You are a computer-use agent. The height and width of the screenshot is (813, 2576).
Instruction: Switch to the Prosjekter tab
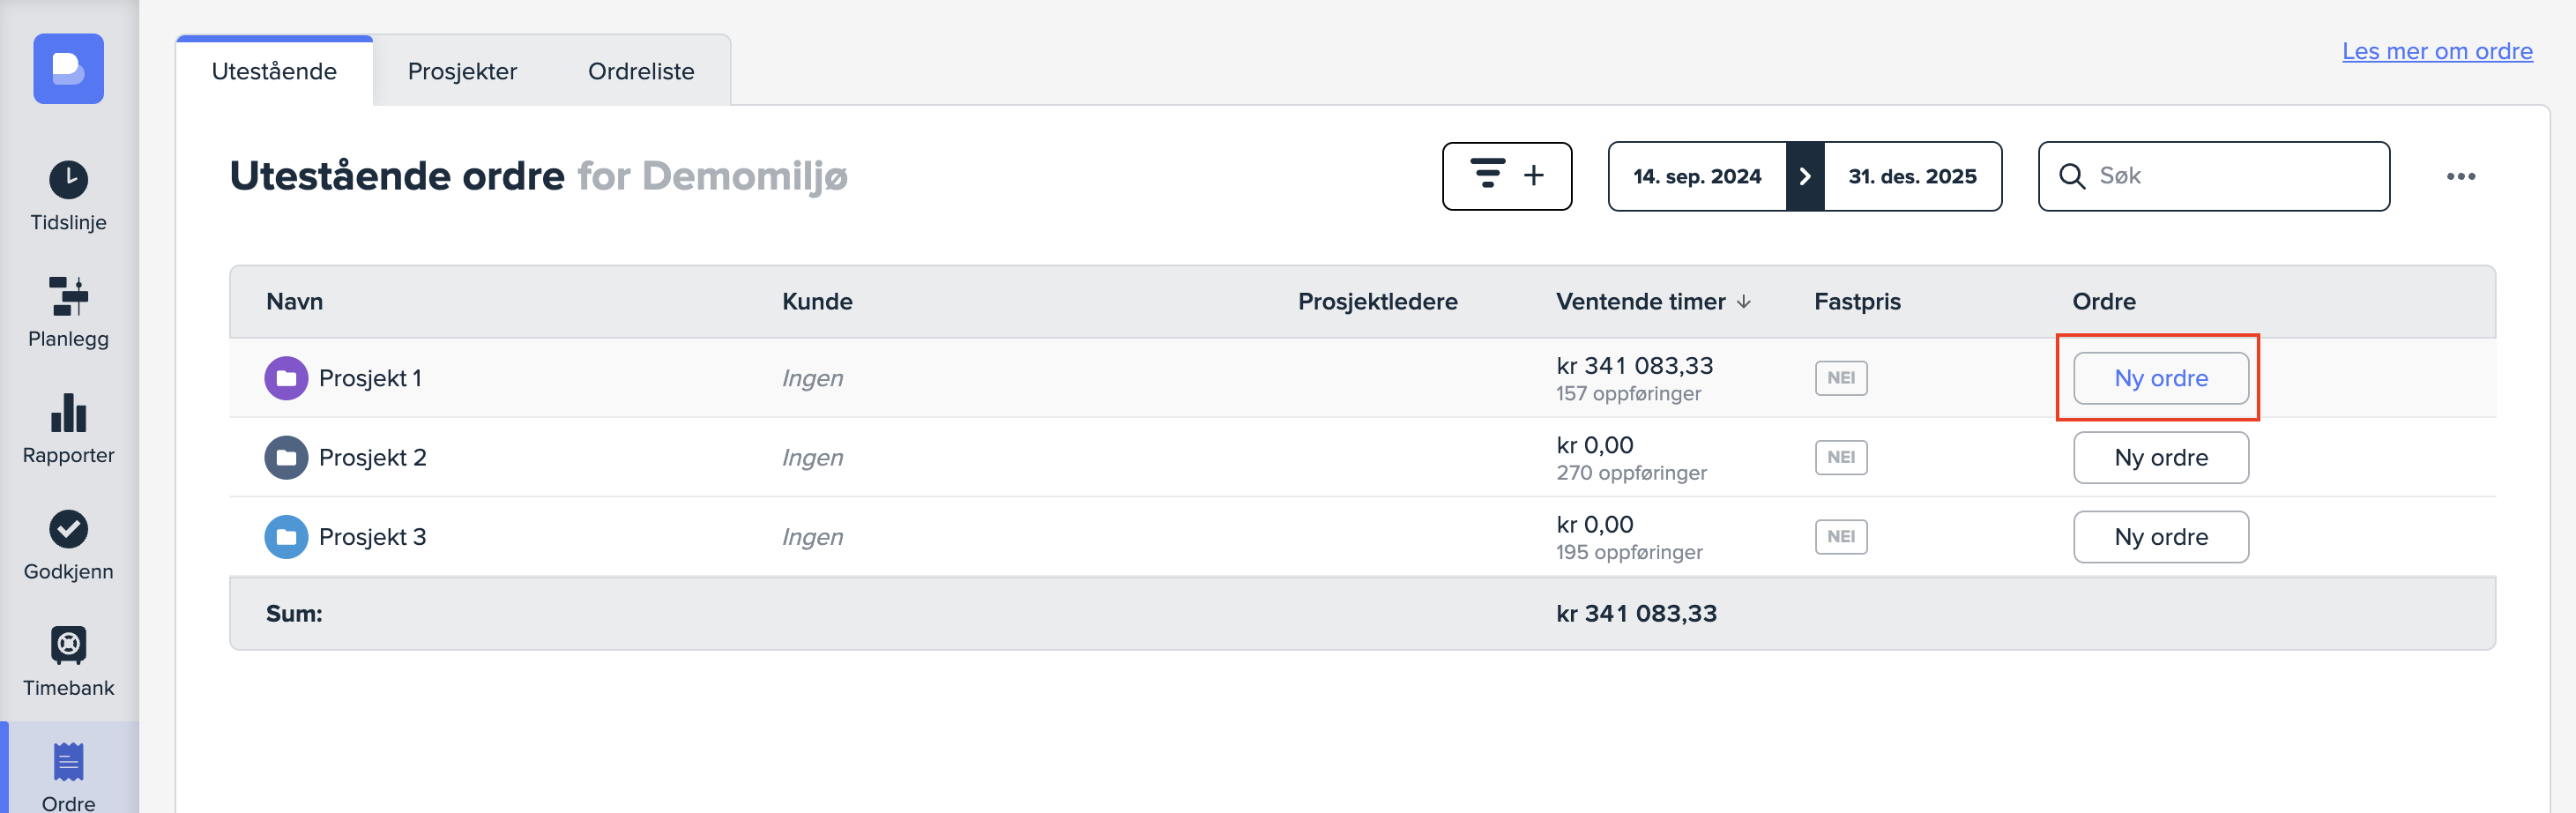point(462,71)
